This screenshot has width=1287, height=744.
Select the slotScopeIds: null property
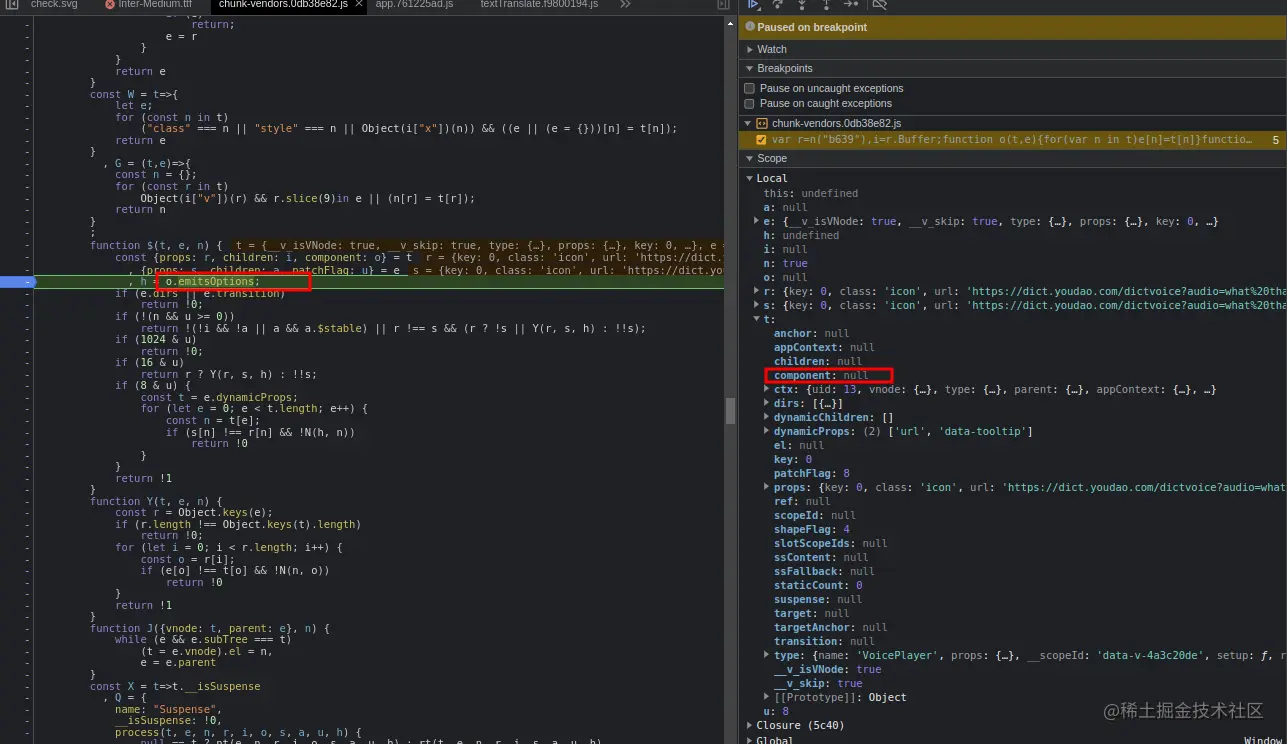point(830,543)
